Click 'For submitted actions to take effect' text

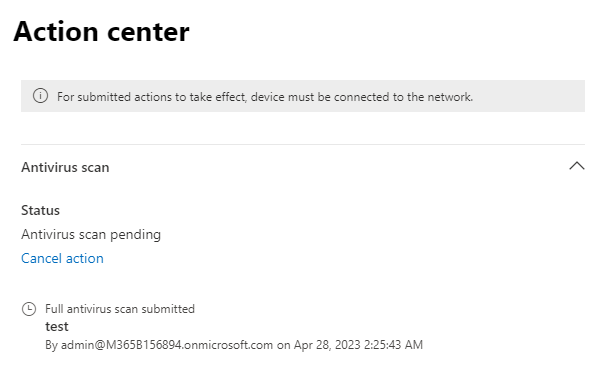pyautogui.click(x=152, y=97)
